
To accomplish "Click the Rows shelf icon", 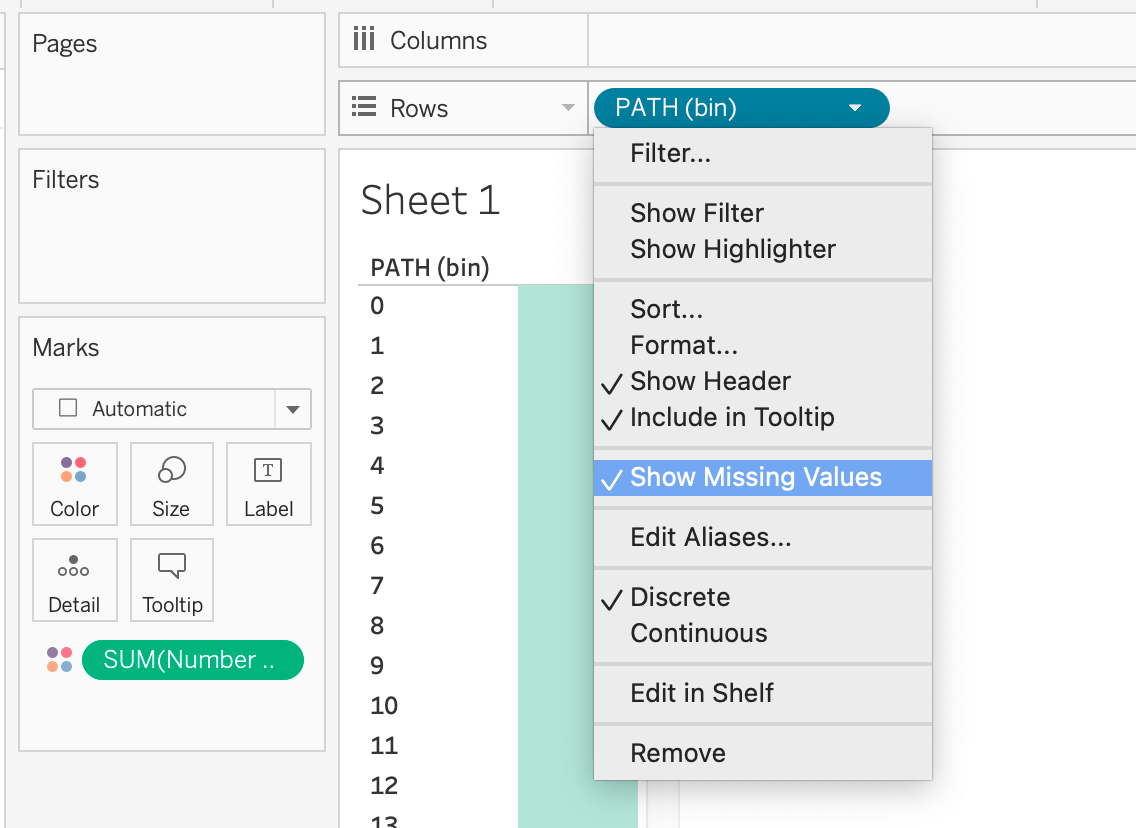I will click(x=365, y=108).
